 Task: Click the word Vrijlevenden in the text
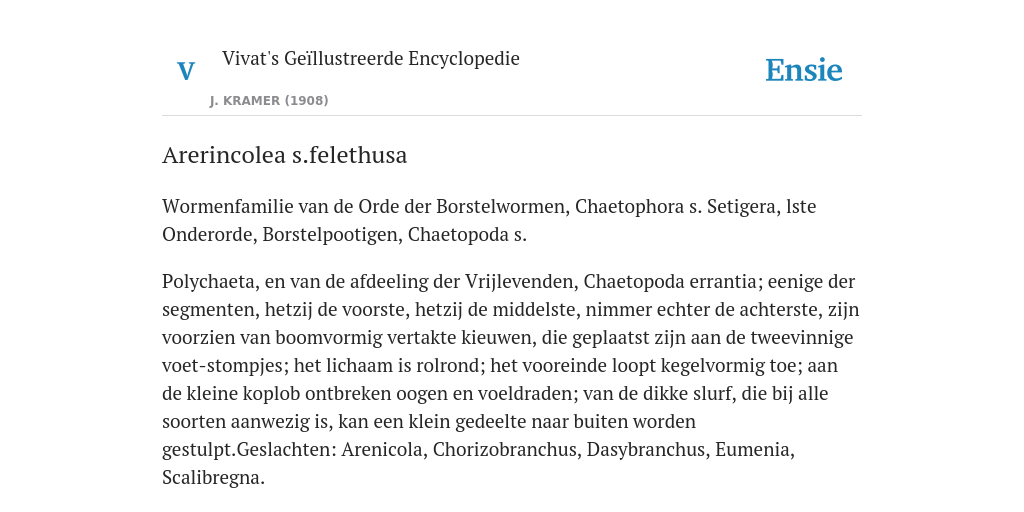(x=522, y=282)
